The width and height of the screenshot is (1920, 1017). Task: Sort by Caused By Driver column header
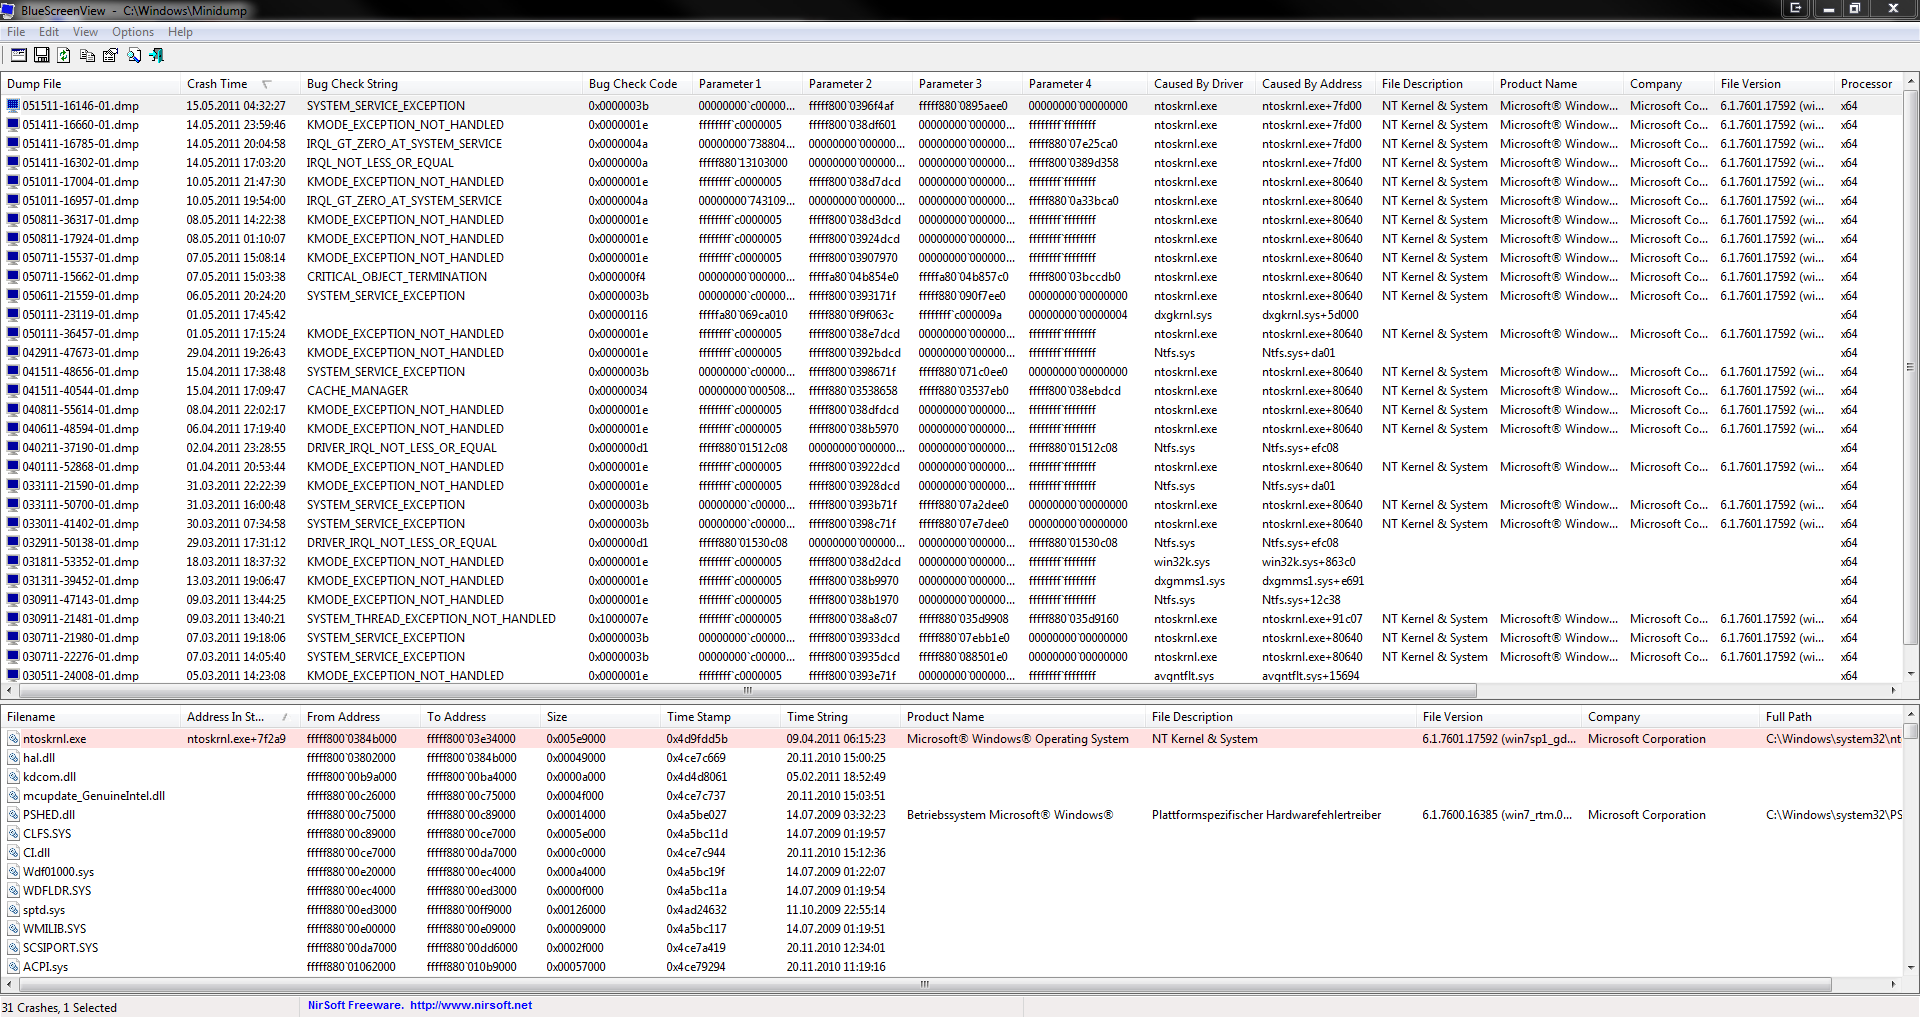(1201, 84)
